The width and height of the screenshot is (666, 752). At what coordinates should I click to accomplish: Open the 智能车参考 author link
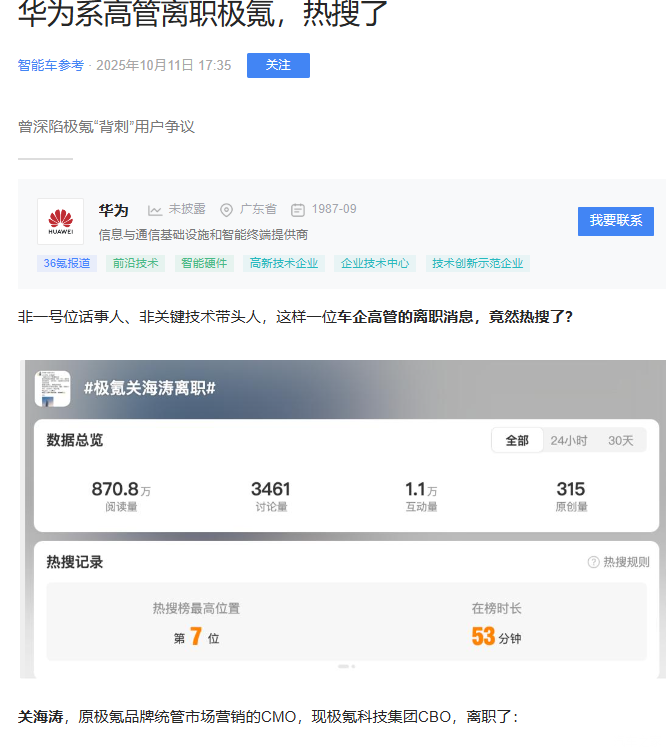(51, 65)
